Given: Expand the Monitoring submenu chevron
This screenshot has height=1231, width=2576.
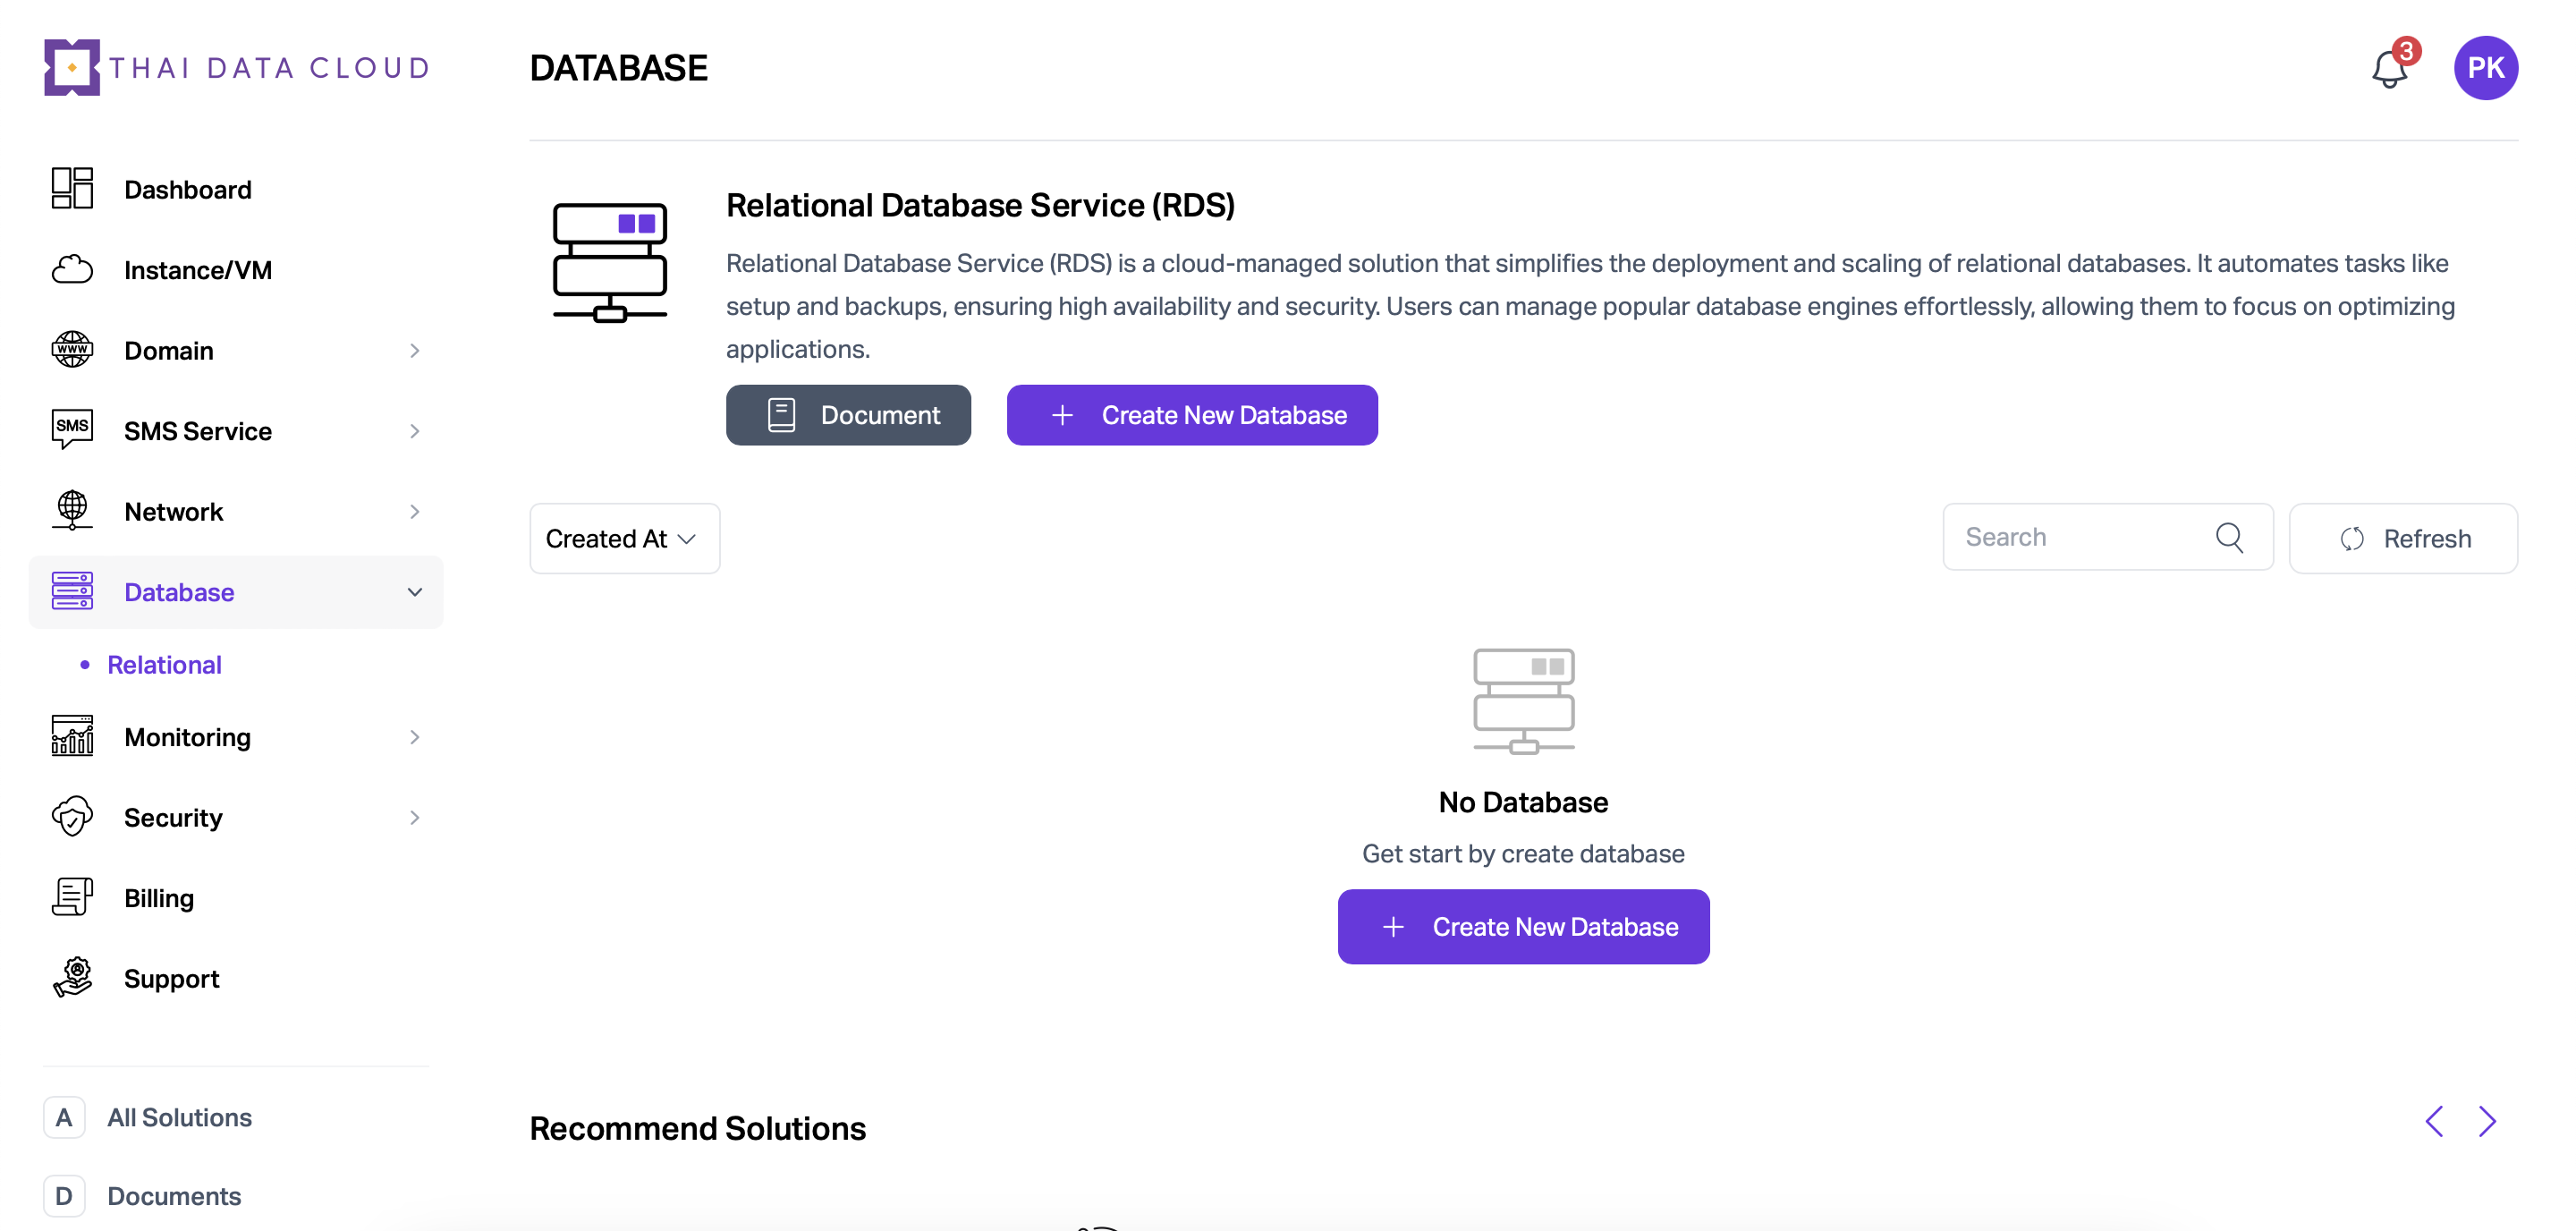Looking at the screenshot, I should pyautogui.click(x=414, y=737).
